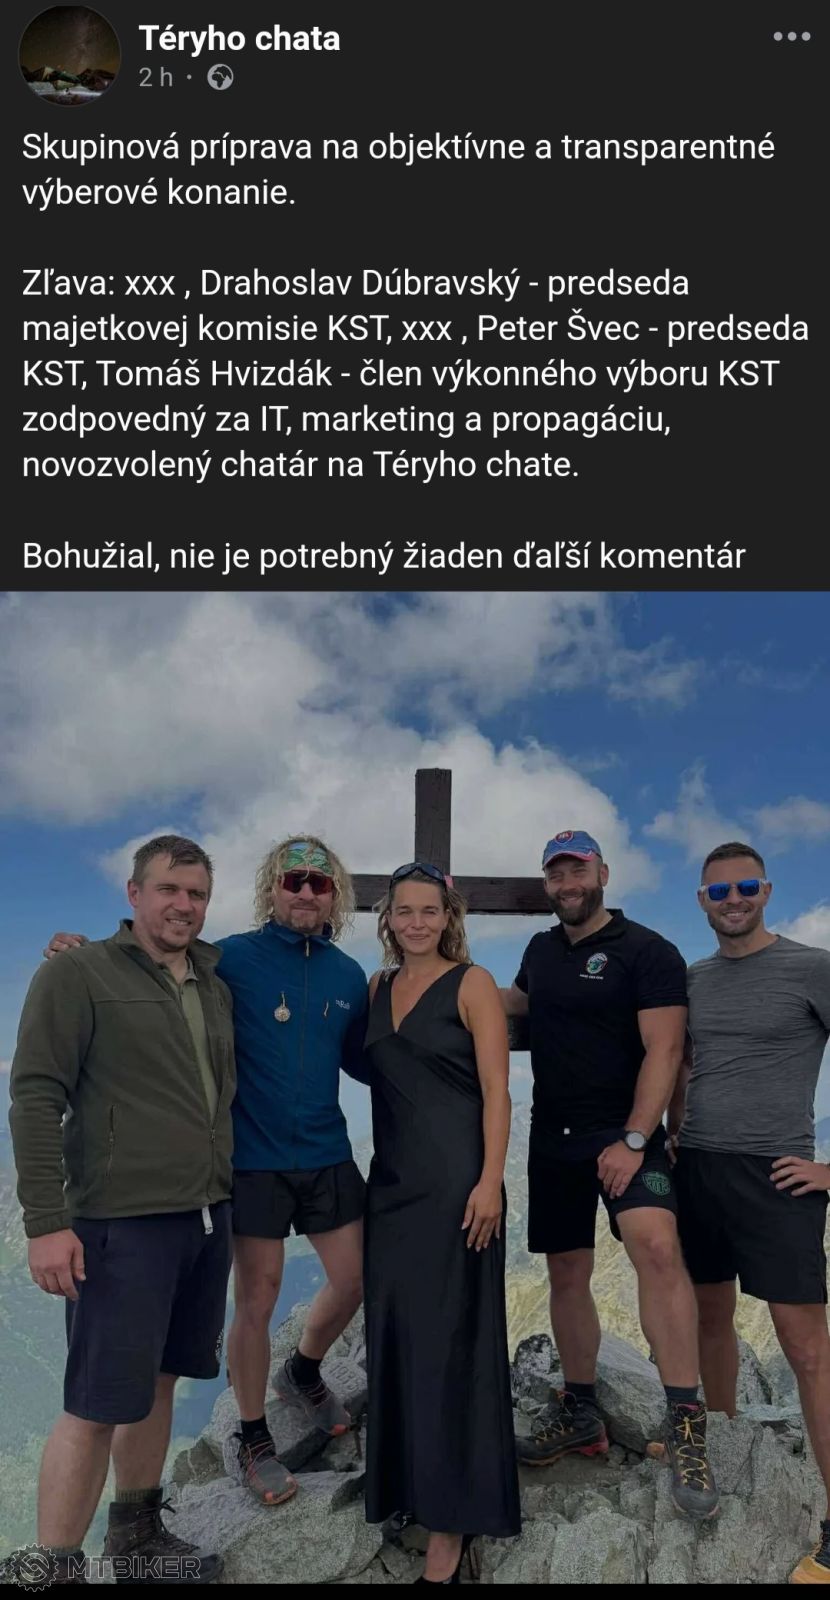Open the Téryho chata profile avatar
This screenshot has width=830, height=1600.
point(69,55)
